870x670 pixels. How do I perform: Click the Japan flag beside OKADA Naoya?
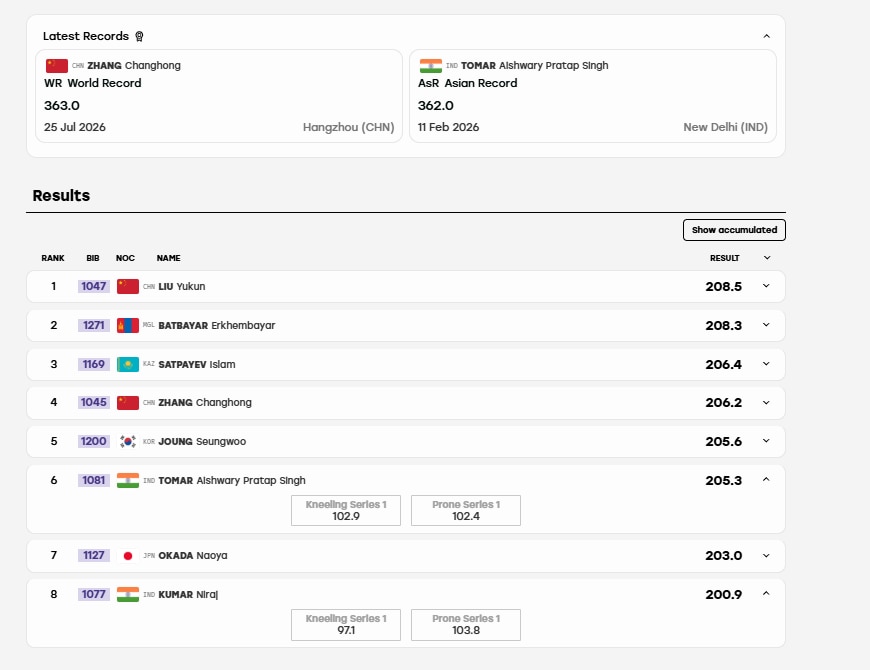(128, 556)
